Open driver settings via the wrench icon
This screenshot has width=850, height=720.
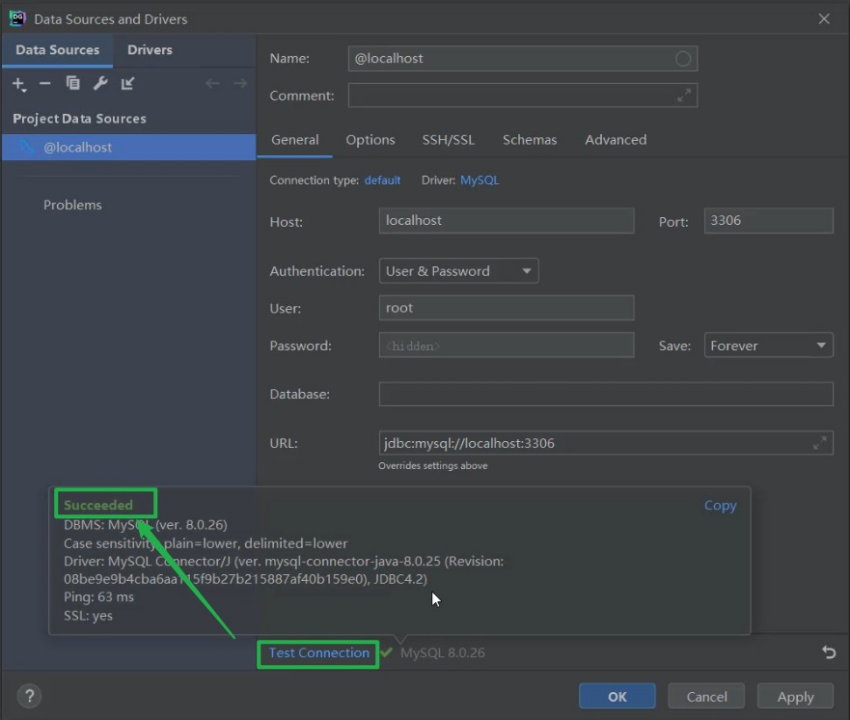point(100,84)
